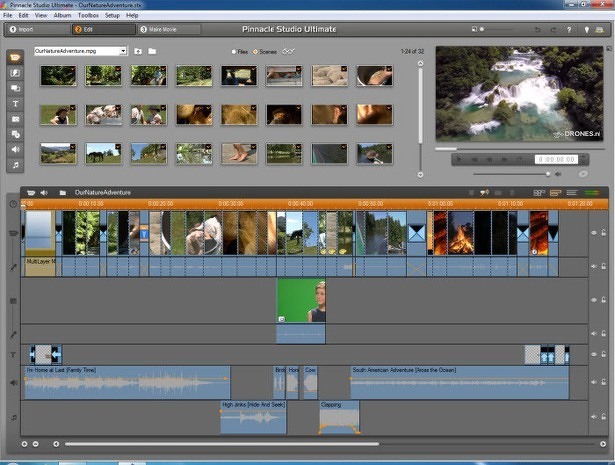Select the Scenes radio button

256,50
